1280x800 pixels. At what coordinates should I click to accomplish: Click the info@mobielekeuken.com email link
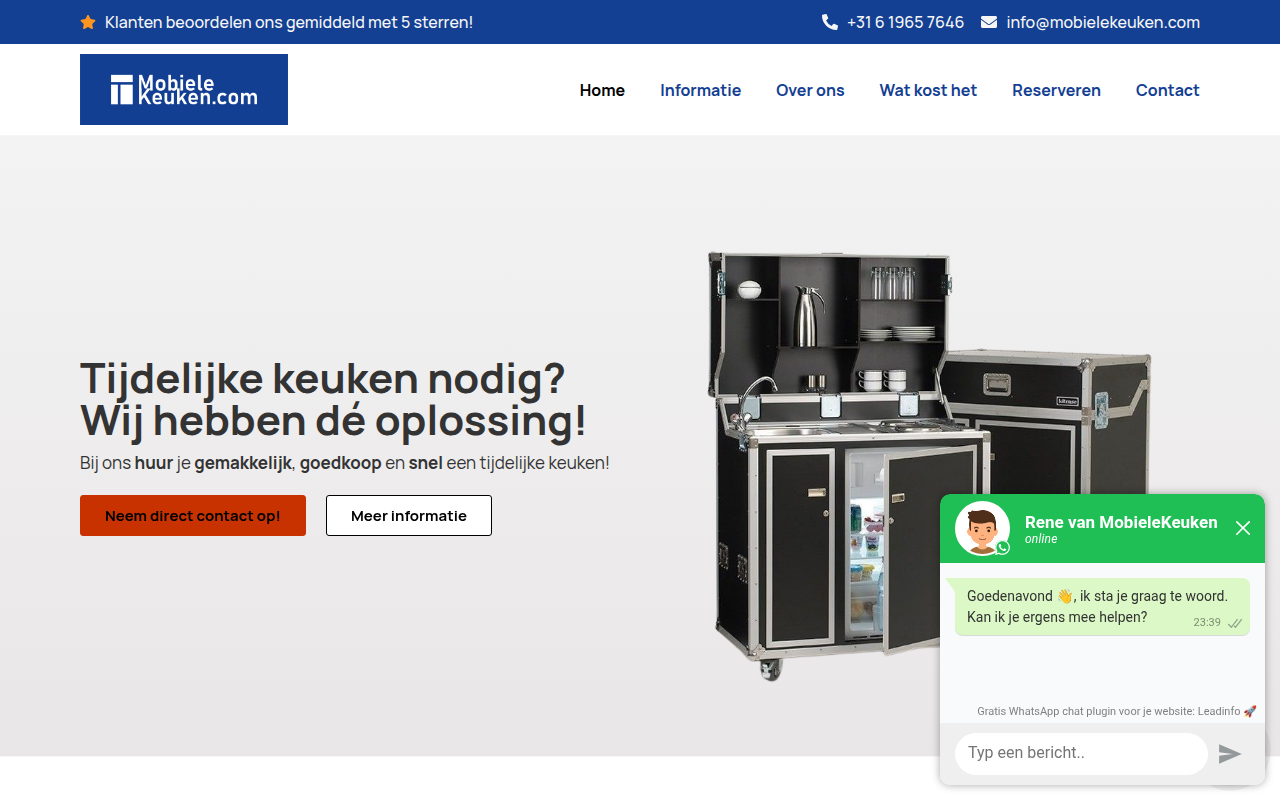(x=1103, y=22)
